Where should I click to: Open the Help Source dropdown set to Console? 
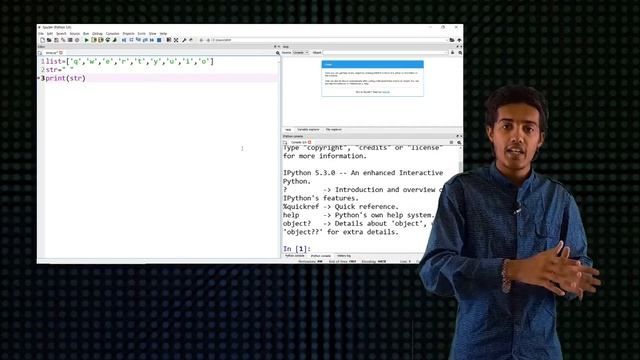pyautogui.click(x=301, y=53)
